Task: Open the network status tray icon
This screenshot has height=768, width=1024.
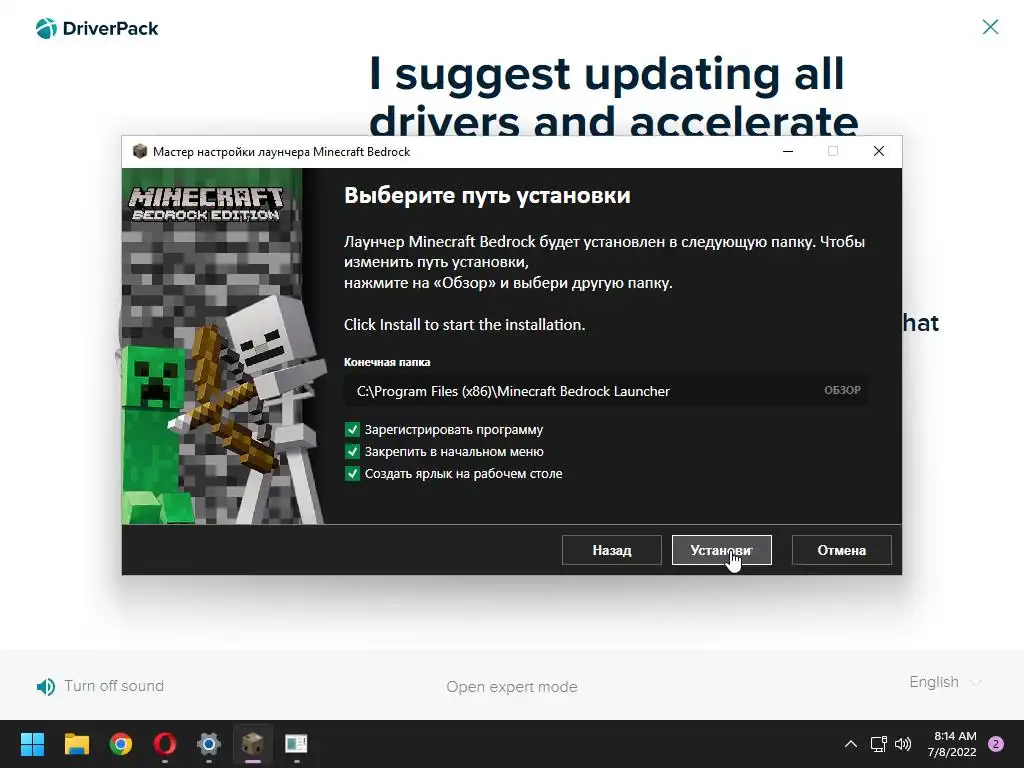Action: [878, 744]
